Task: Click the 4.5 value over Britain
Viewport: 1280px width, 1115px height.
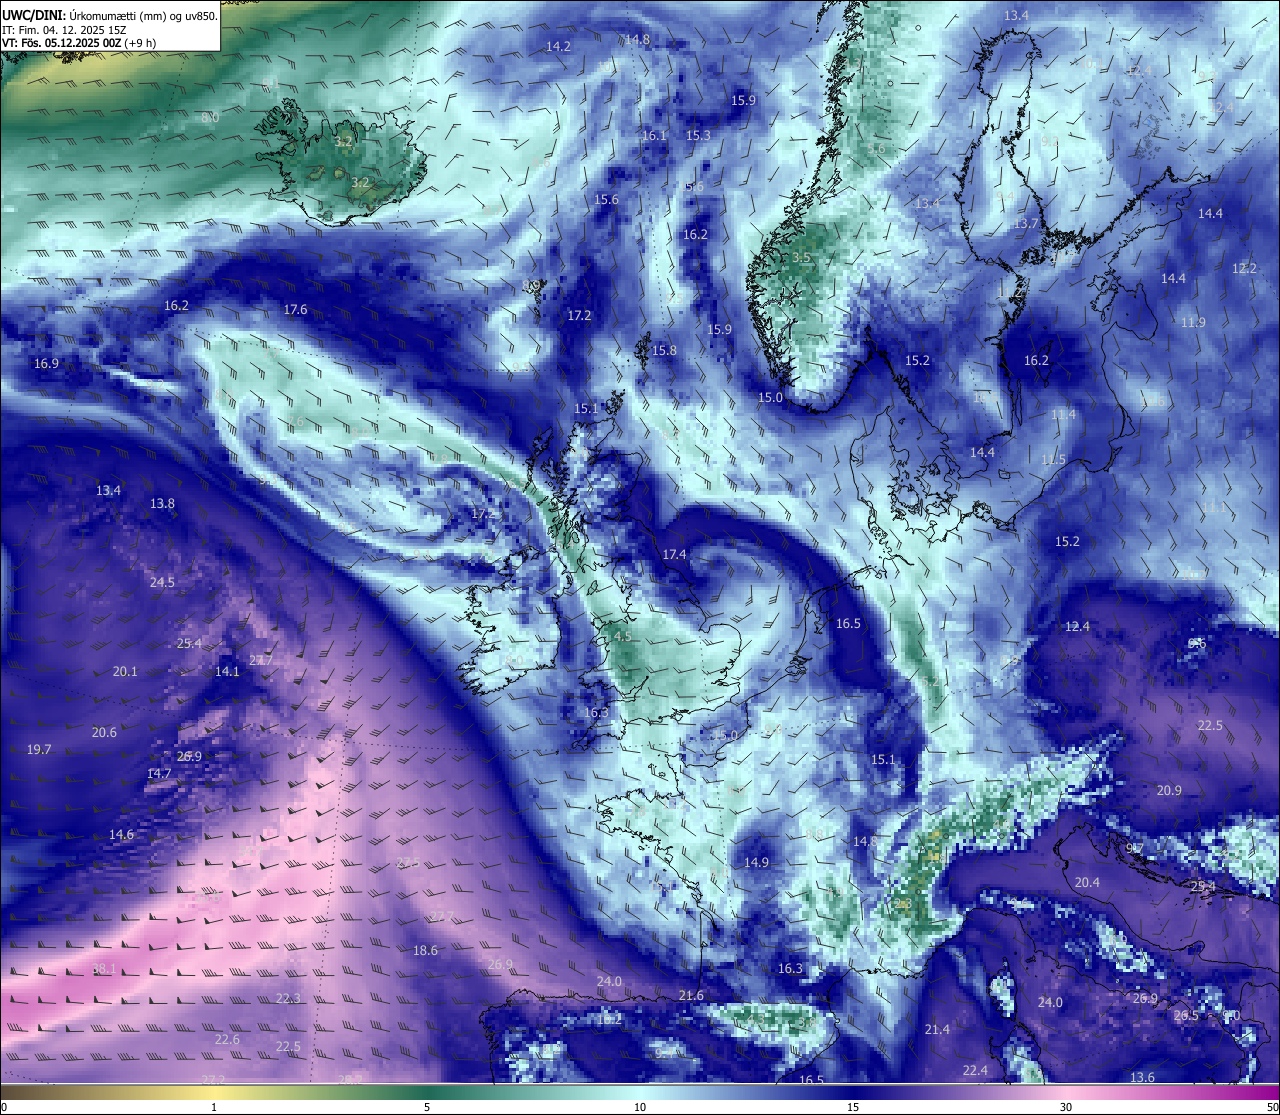Action: coord(623,637)
